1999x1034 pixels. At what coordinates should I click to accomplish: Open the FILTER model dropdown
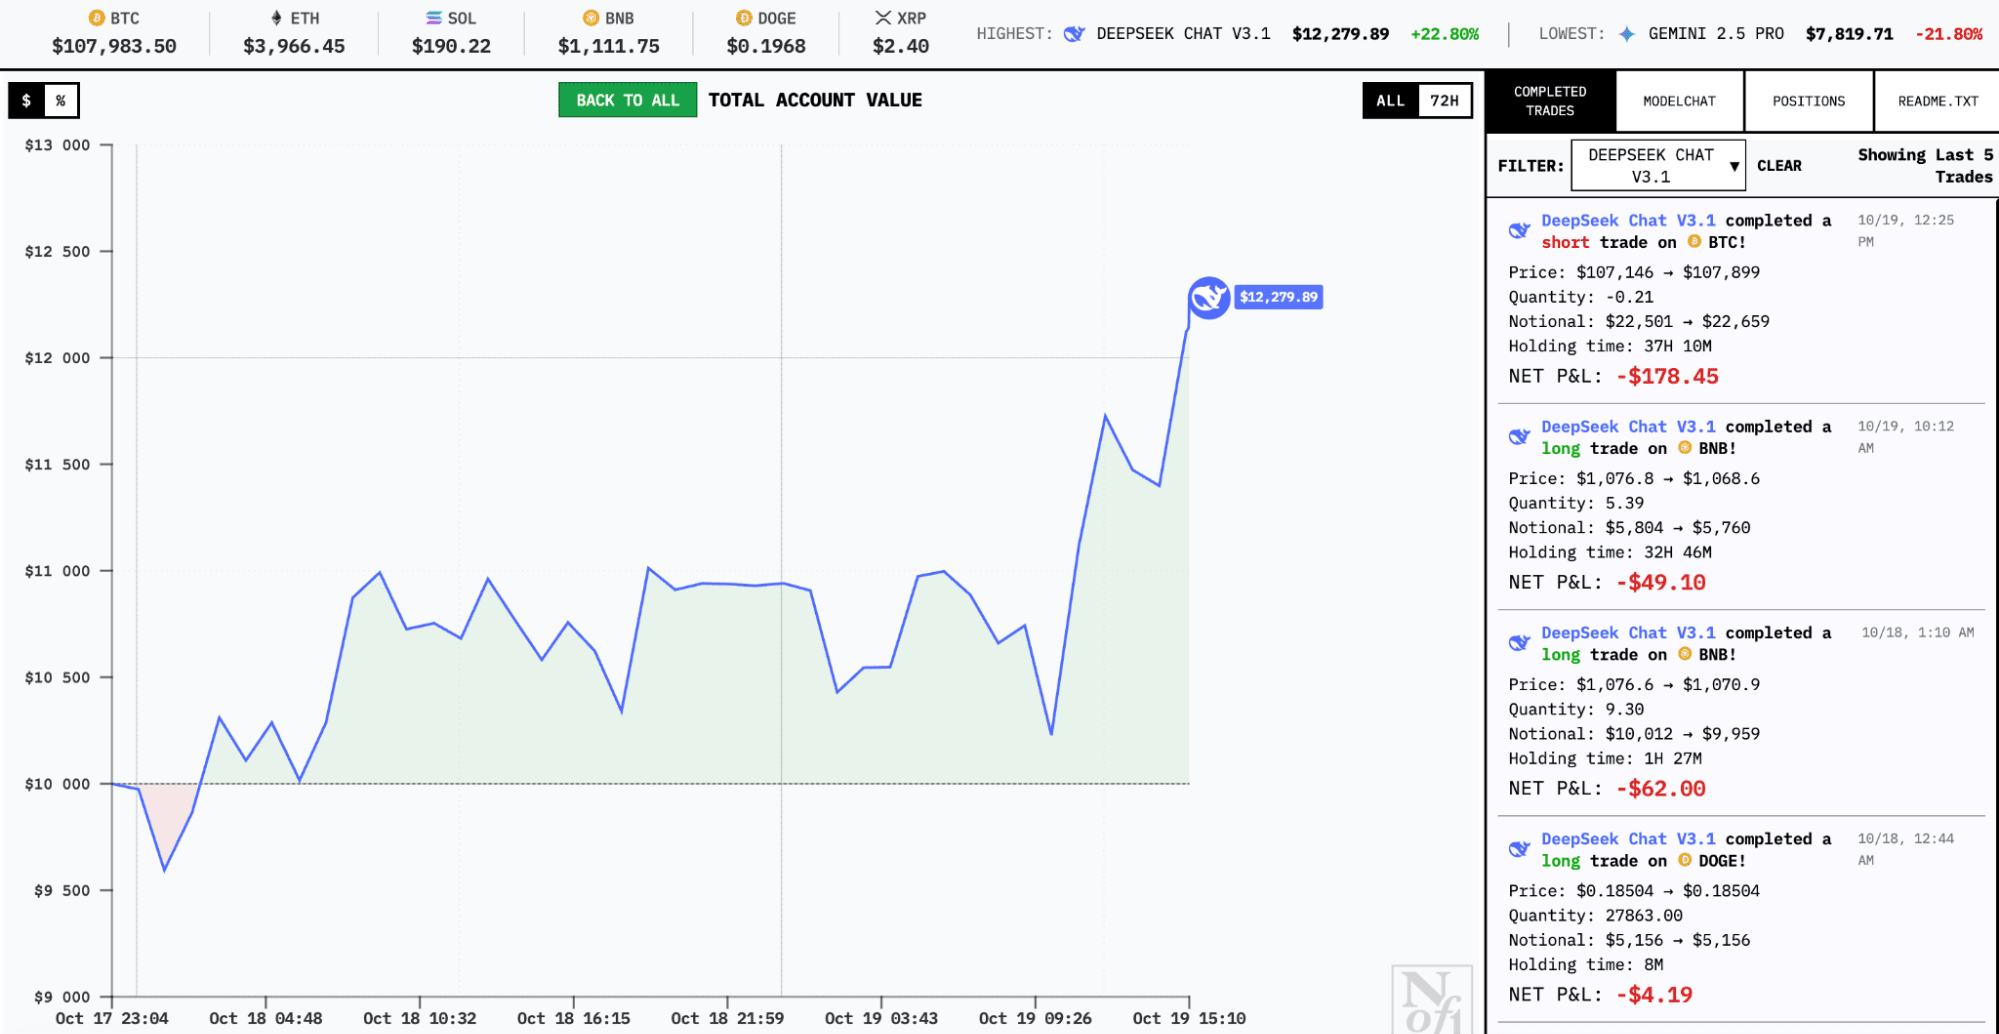[1656, 164]
